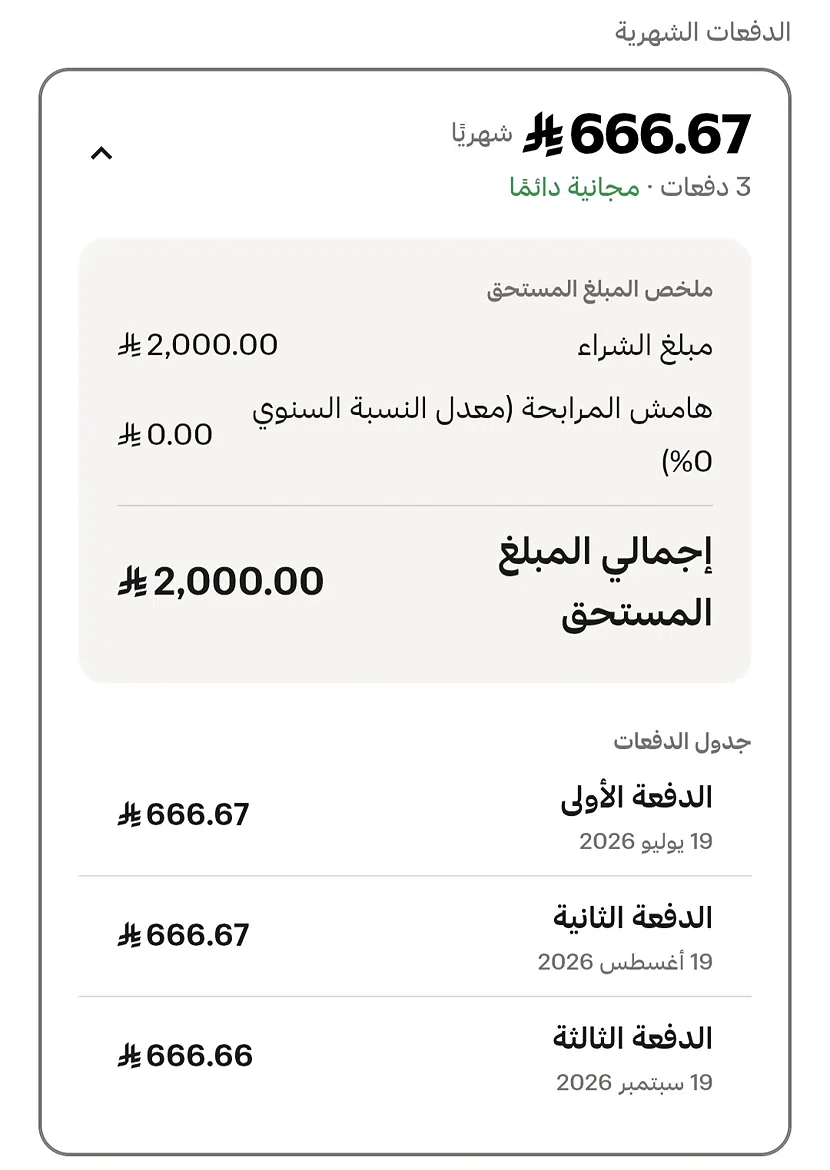Click the 666.67 monthly amount headline
The image size is (830, 1170).
661,135
